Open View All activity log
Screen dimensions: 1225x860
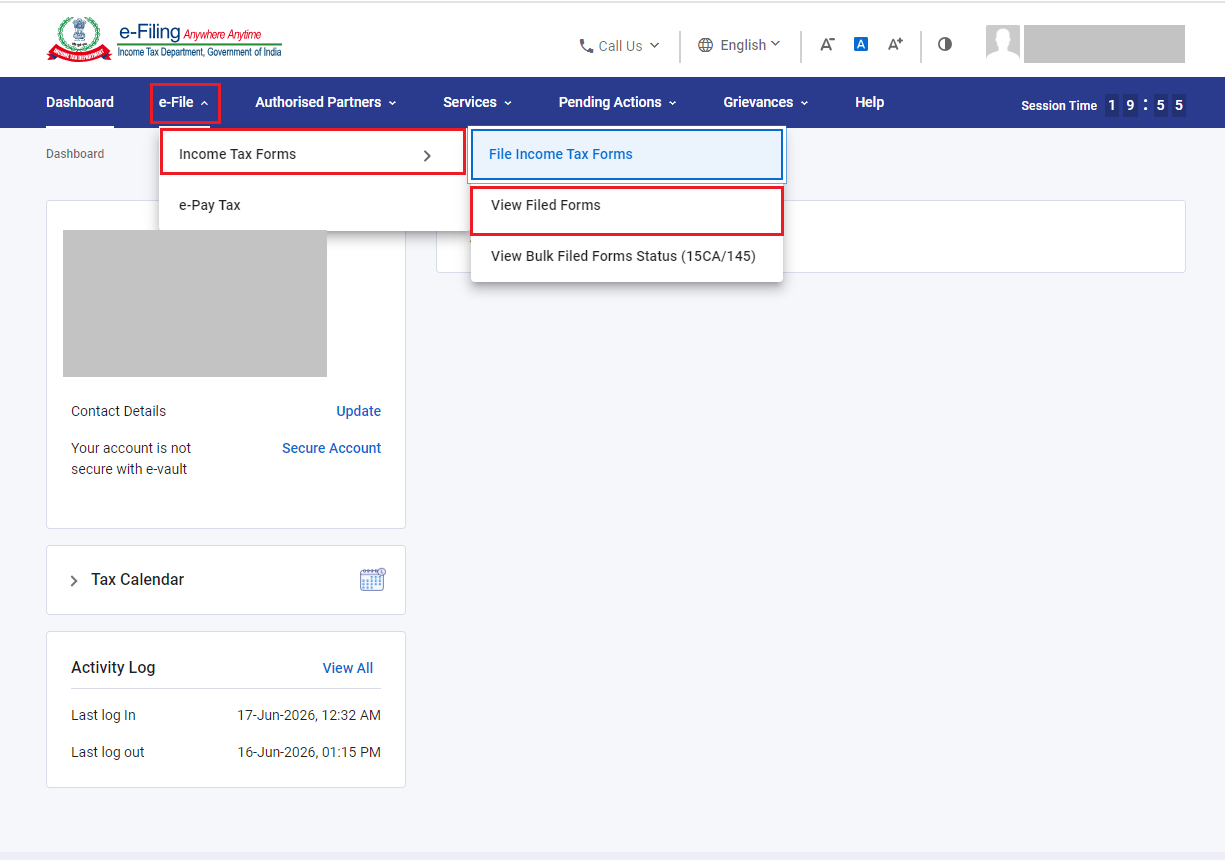(348, 668)
